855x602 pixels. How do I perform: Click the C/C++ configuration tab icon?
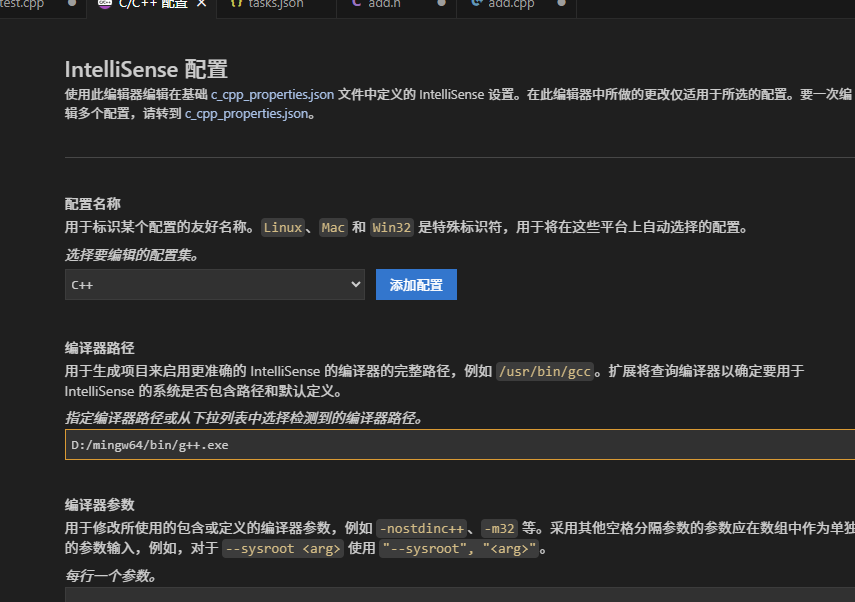pos(105,4)
